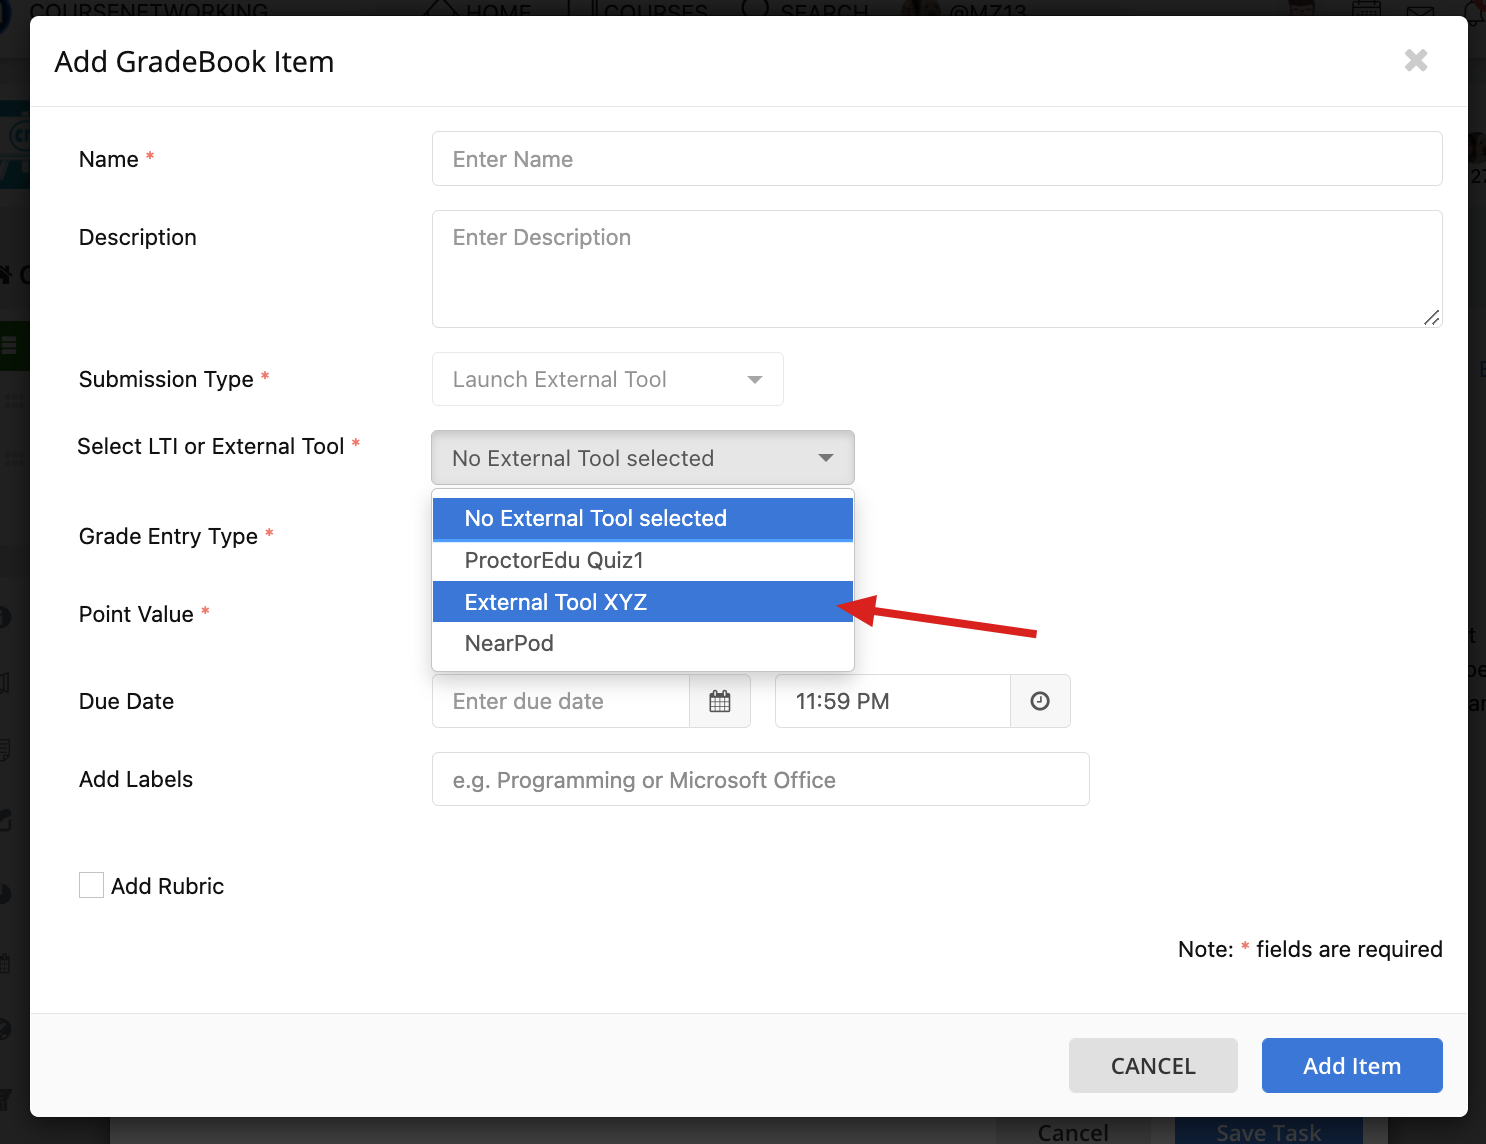Open the Select LTI or External Tool dropdown

[643, 458]
